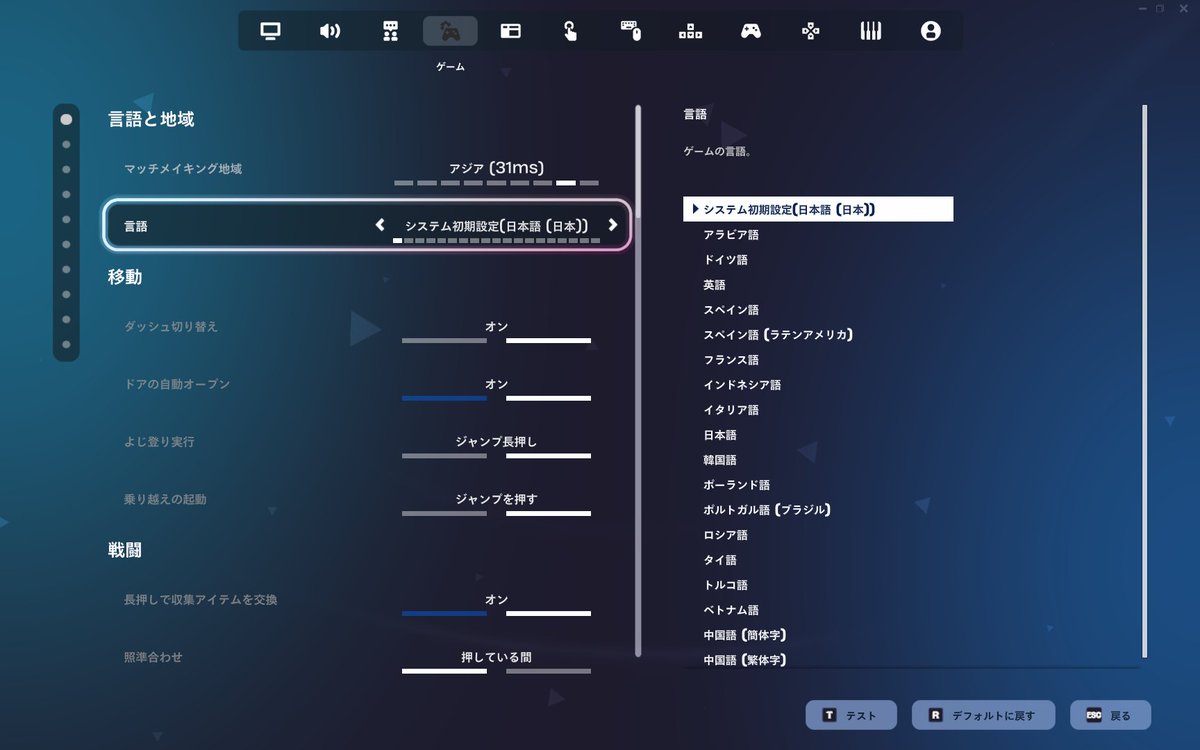Viewport: 1200px width, 750px height.
Task: Click the ESC key icon on 戻る
Action: point(1094,715)
